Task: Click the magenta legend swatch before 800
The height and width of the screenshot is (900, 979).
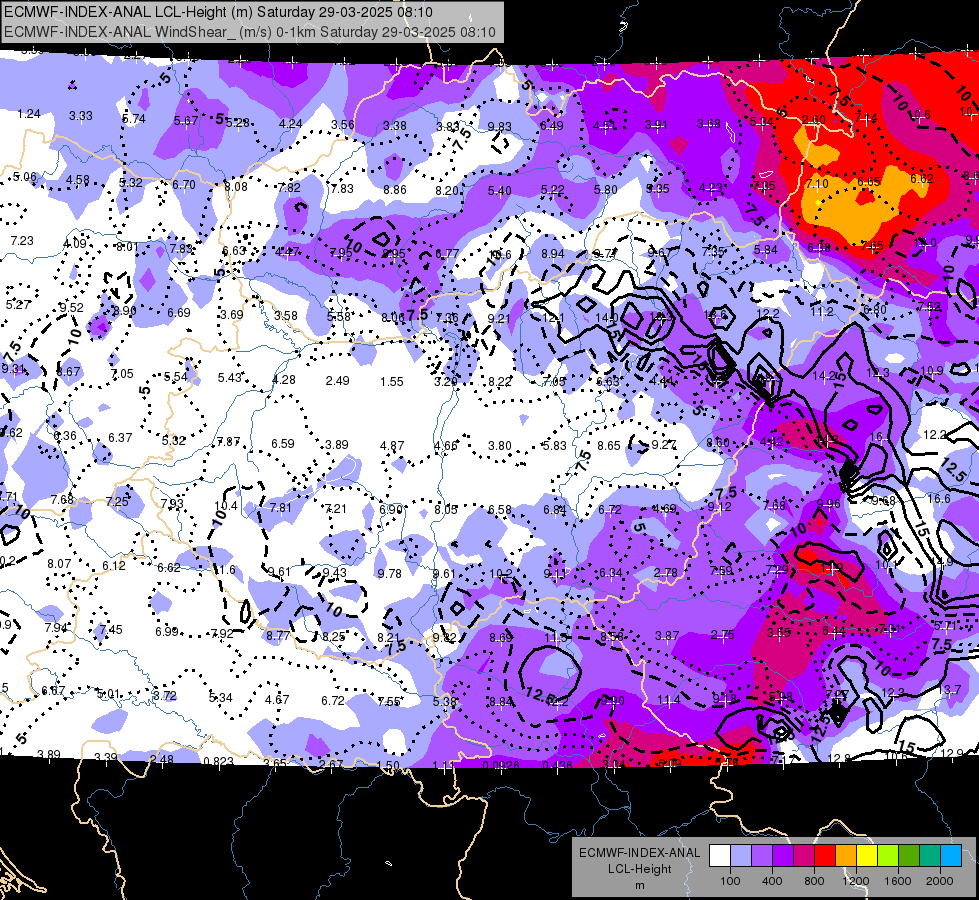Action: tap(804, 856)
